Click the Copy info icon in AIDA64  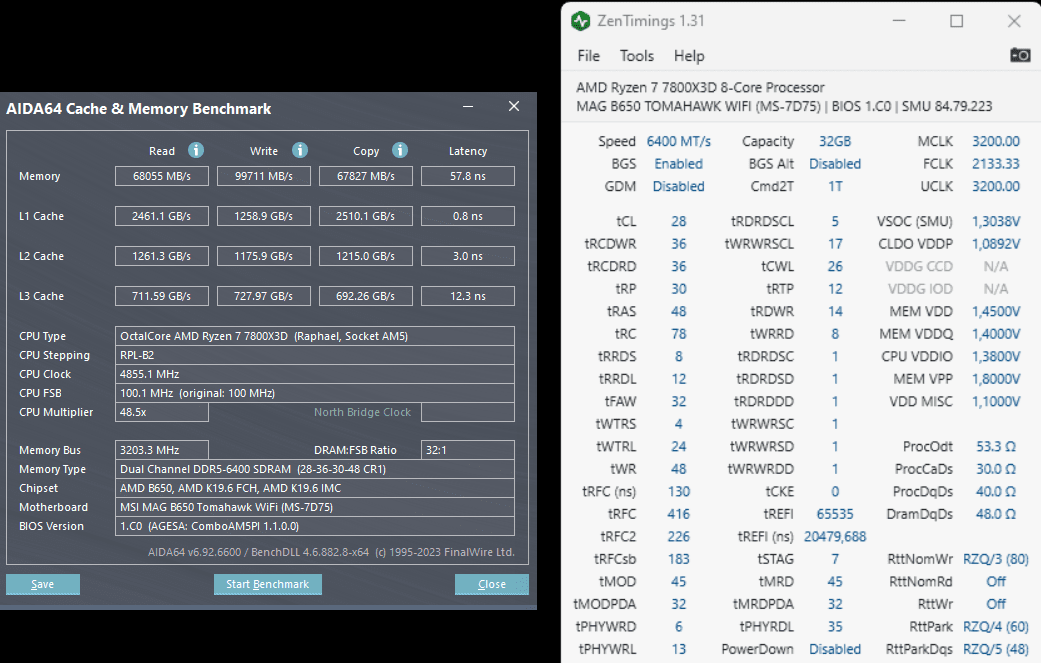400,150
